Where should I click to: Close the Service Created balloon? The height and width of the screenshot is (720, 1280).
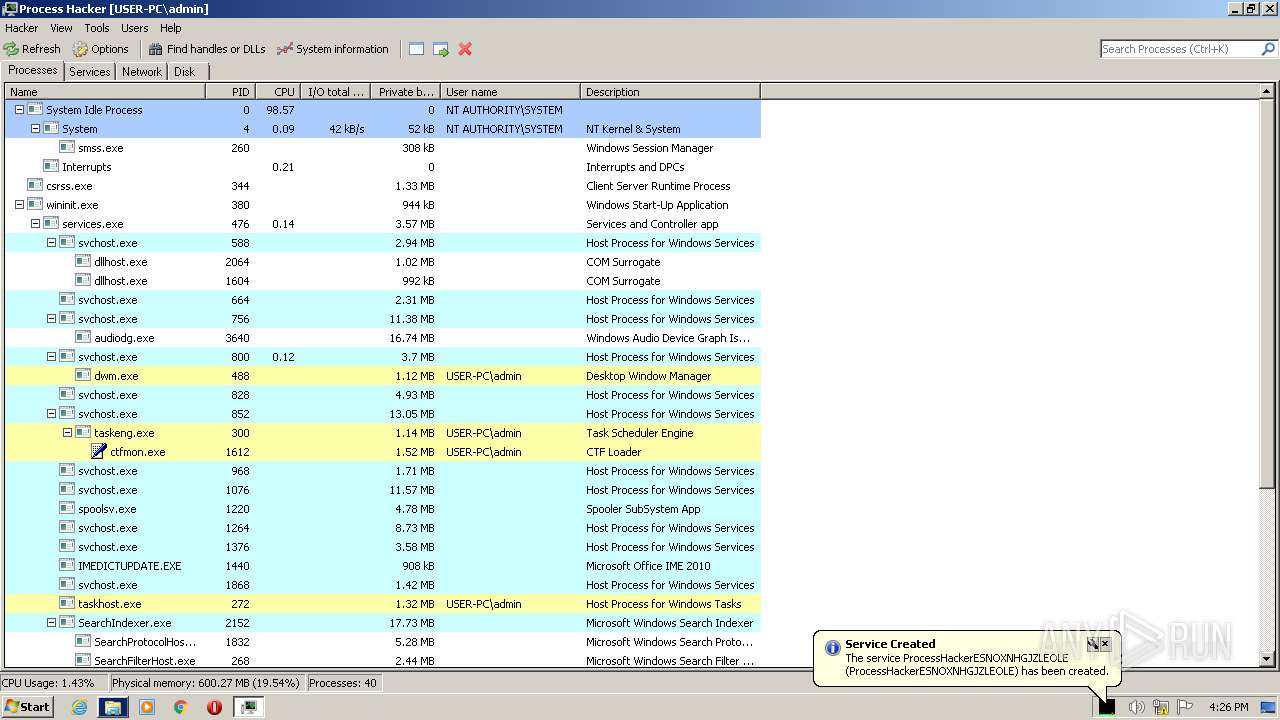[1105, 644]
